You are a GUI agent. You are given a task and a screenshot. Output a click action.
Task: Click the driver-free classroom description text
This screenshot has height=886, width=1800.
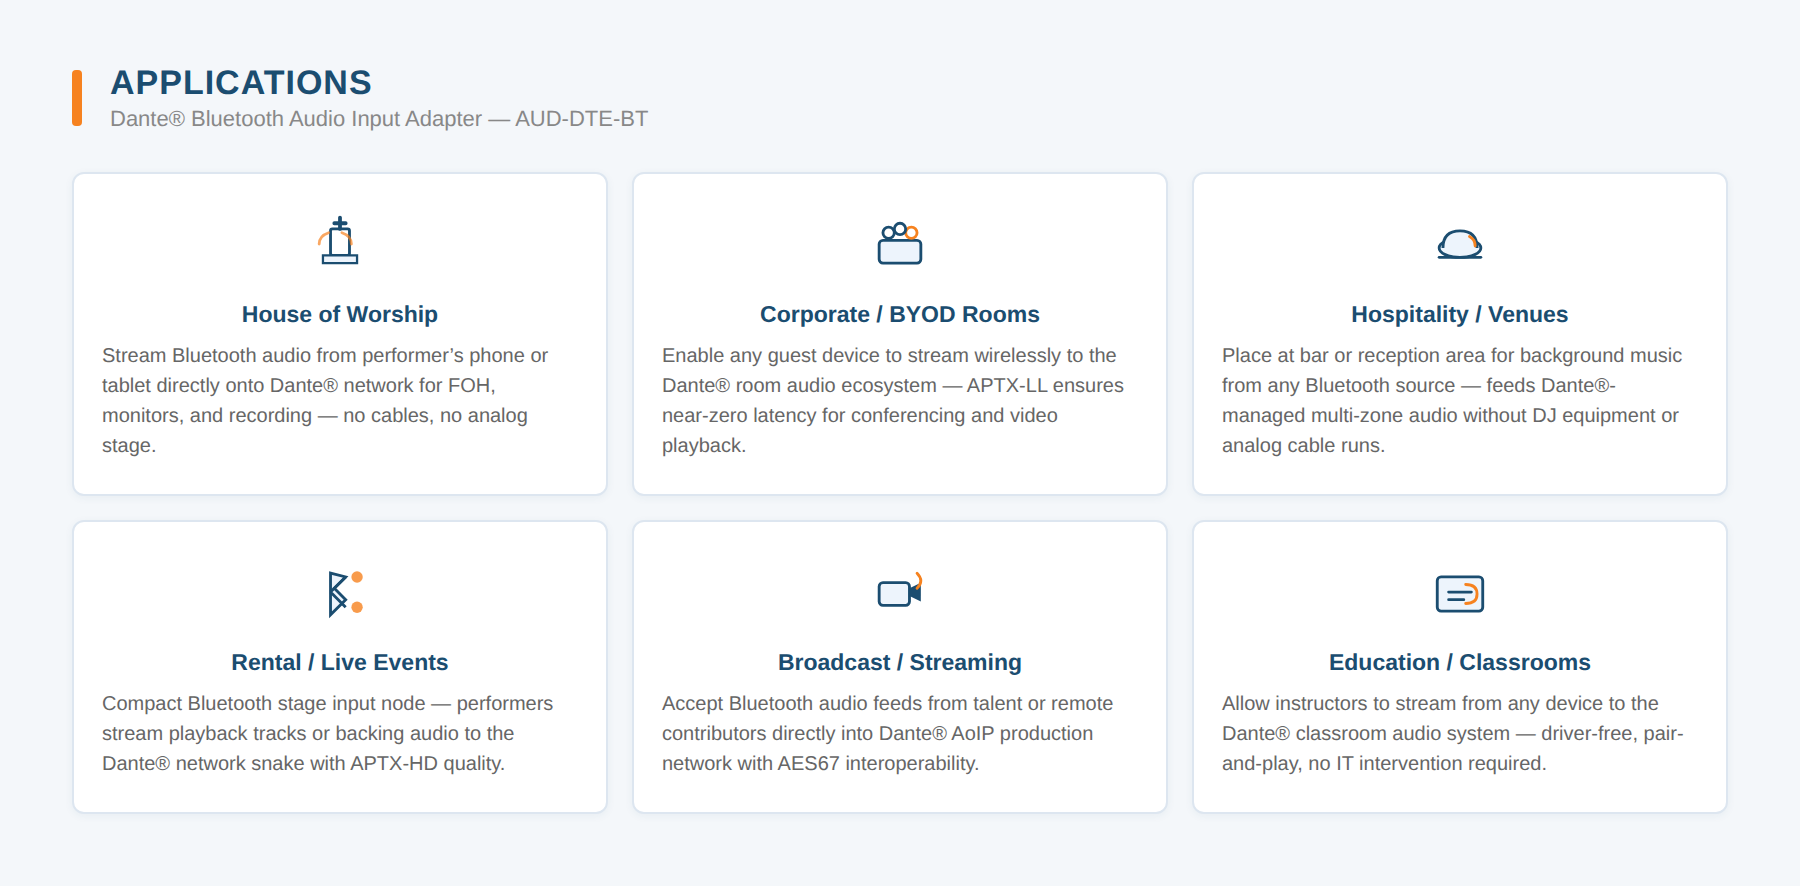pos(1453,733)
